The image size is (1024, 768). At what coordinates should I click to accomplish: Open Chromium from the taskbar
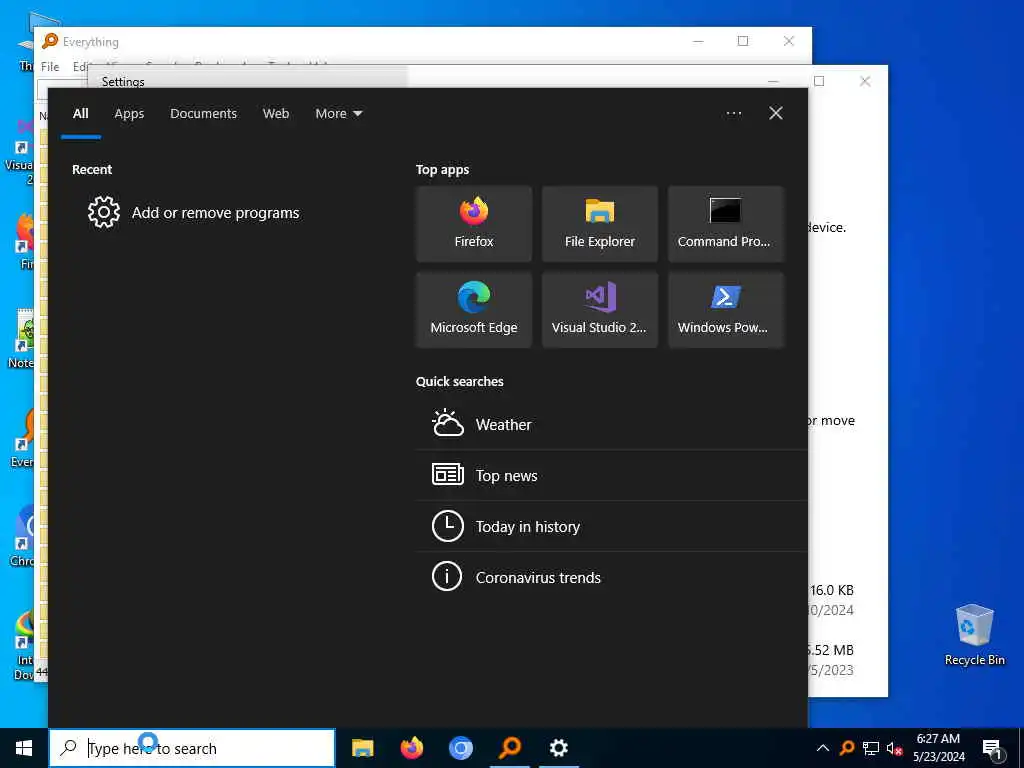click(460, 748)
